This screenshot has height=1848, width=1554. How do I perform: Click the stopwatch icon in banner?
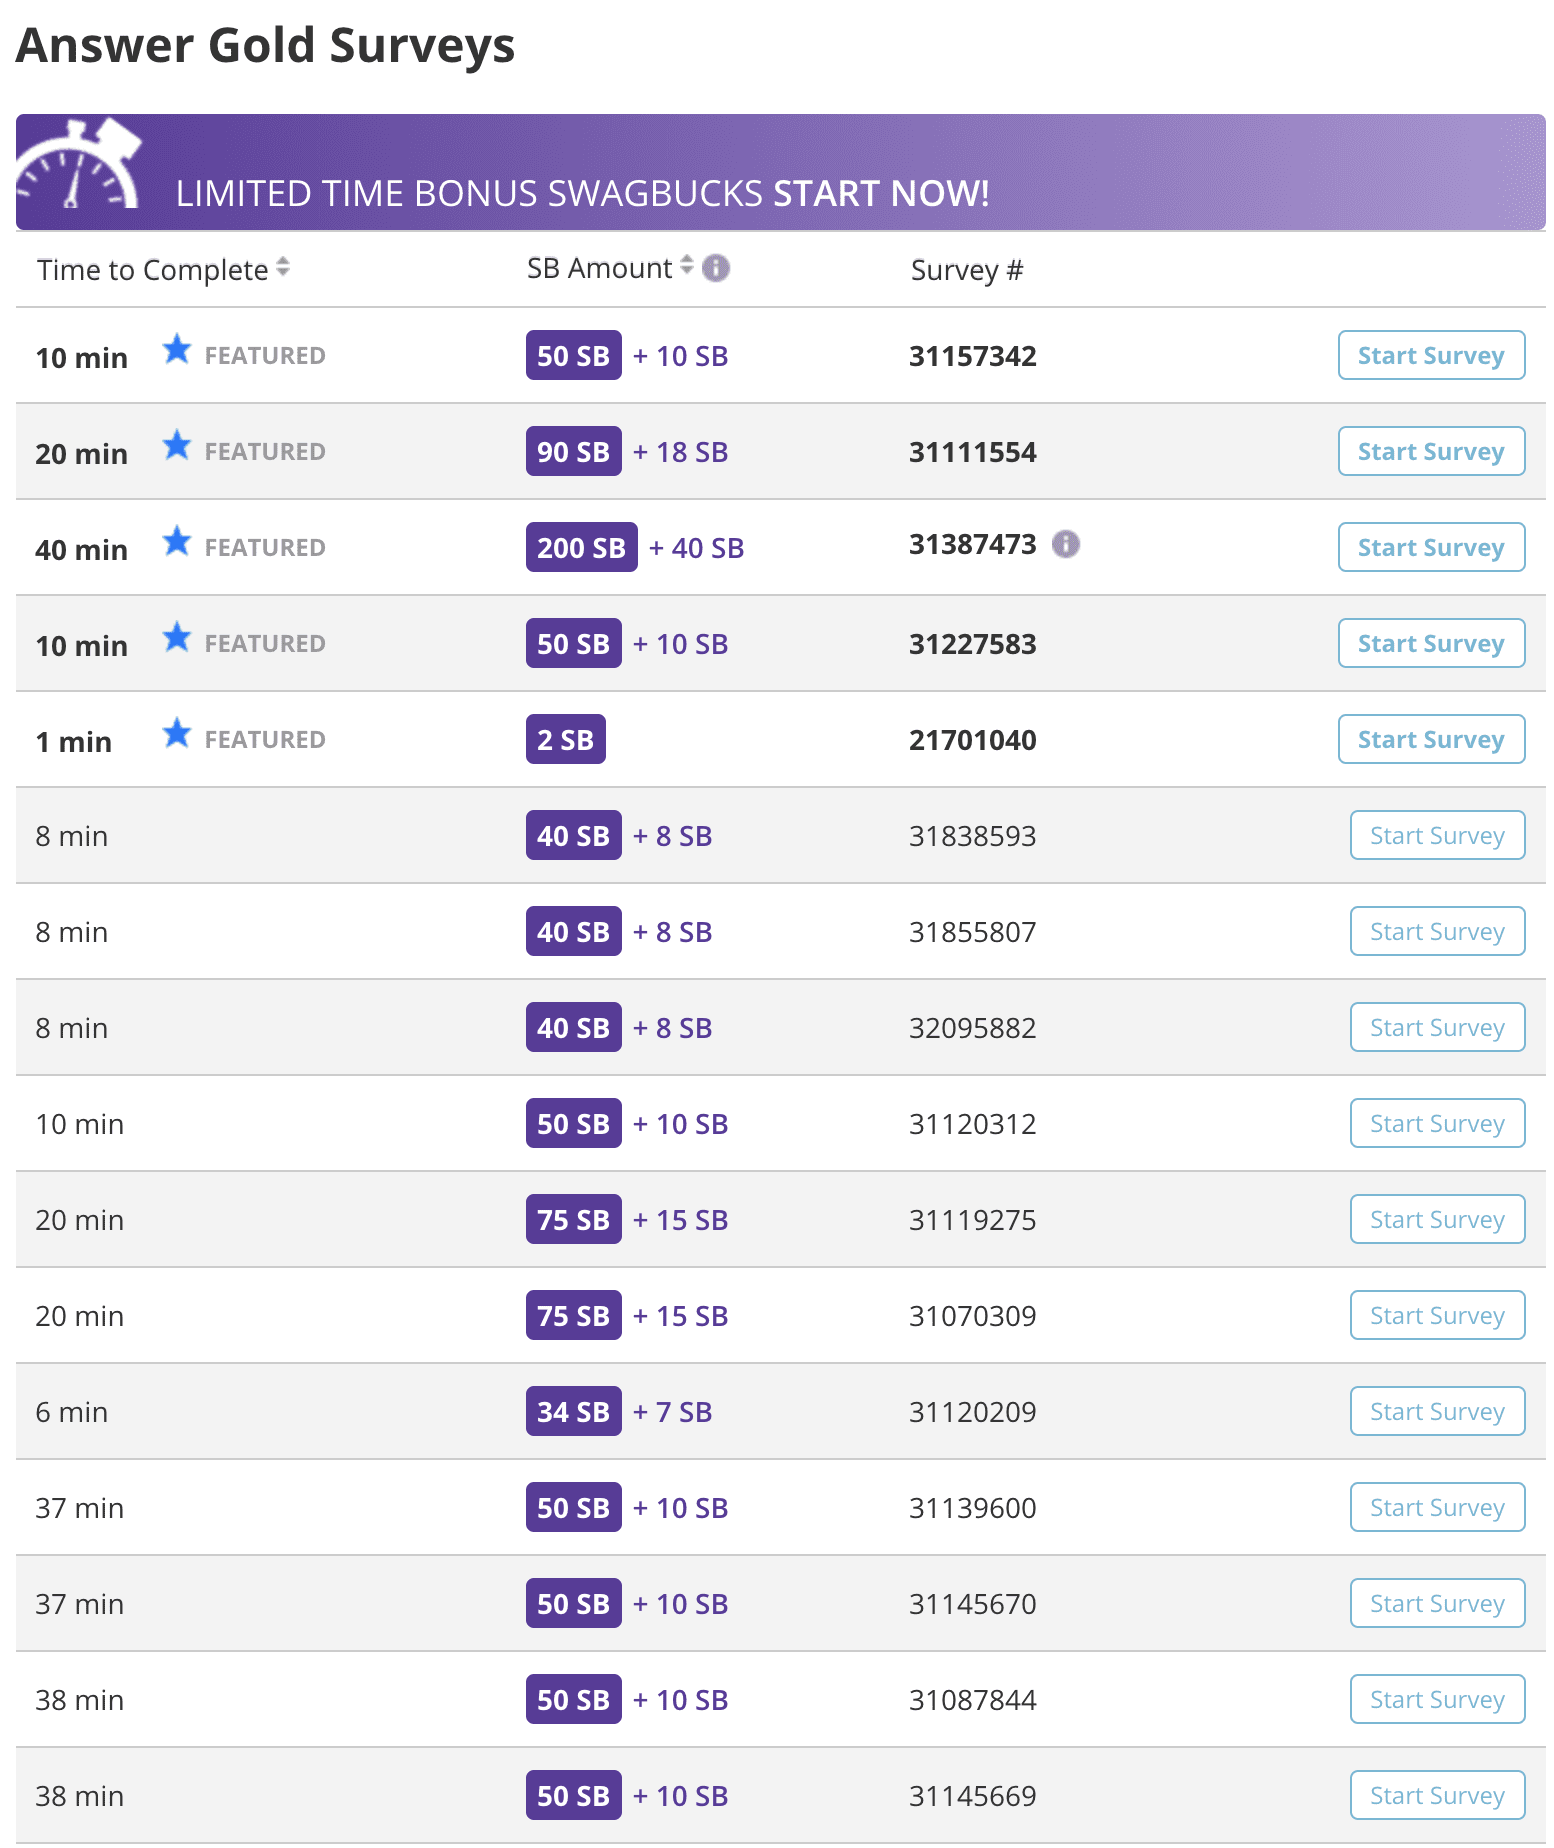click(x=80, y=165)
